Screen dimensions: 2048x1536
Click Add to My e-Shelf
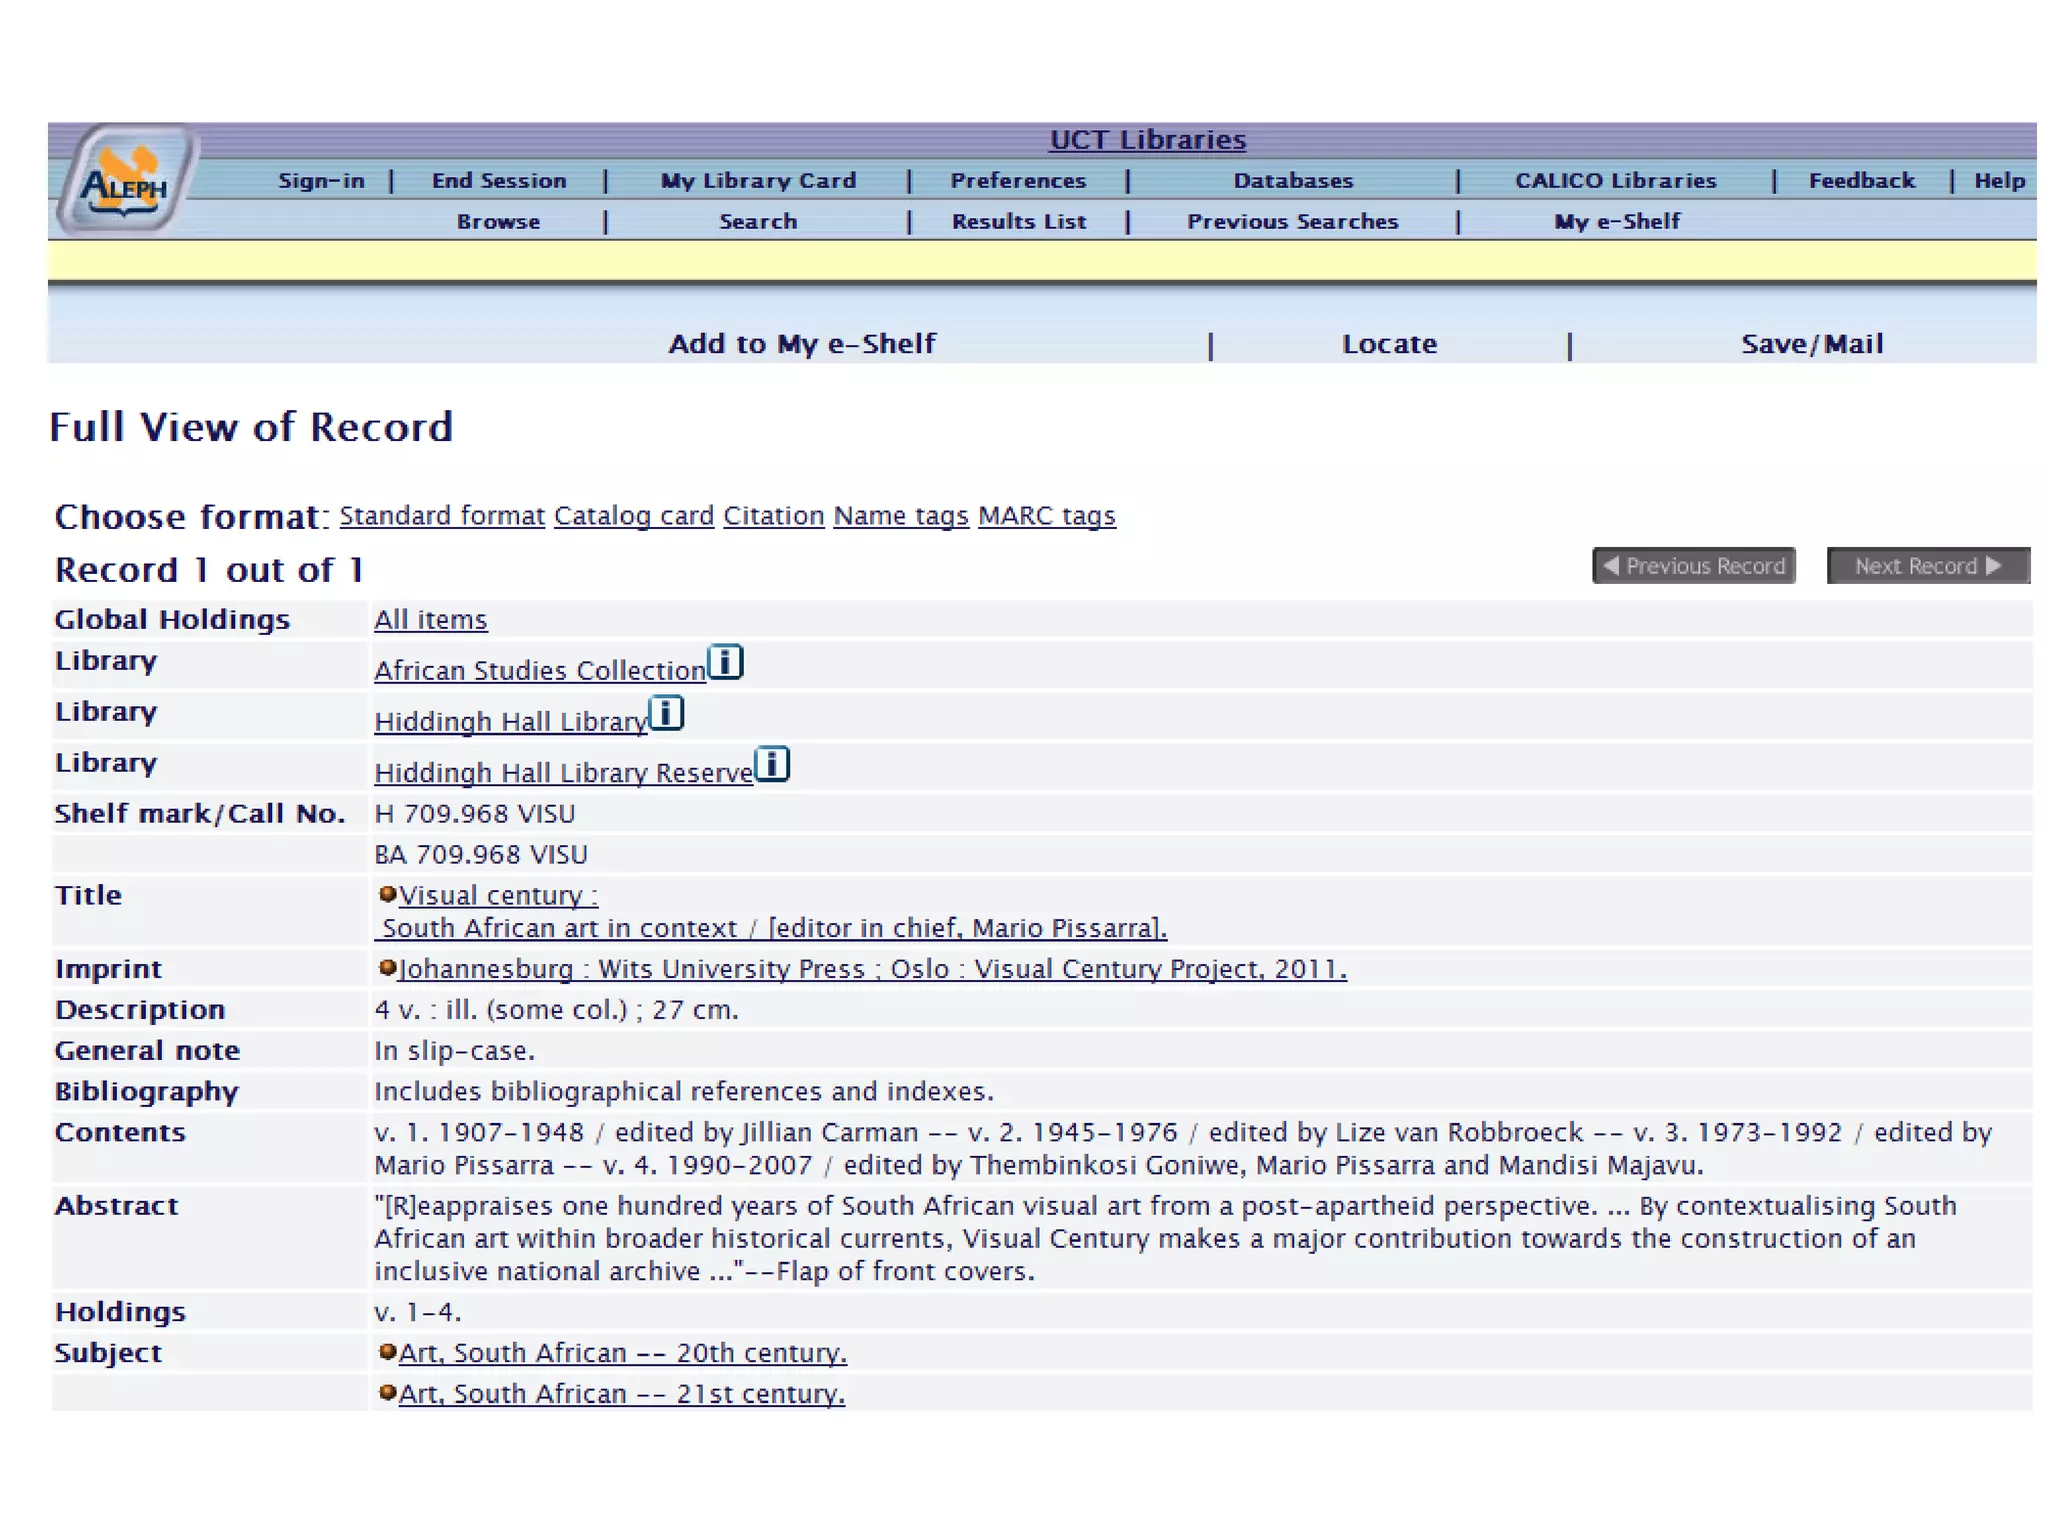[802, 344]
